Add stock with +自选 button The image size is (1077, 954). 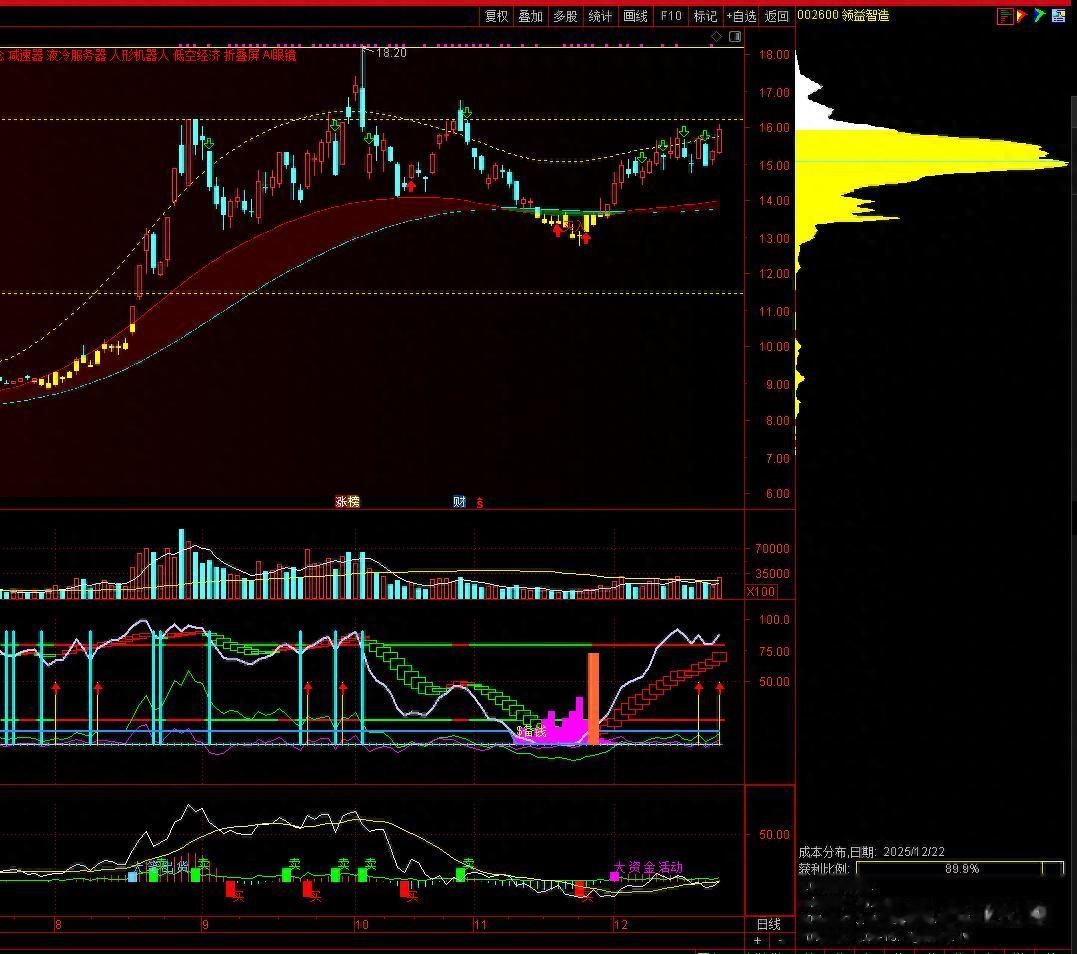741,16
